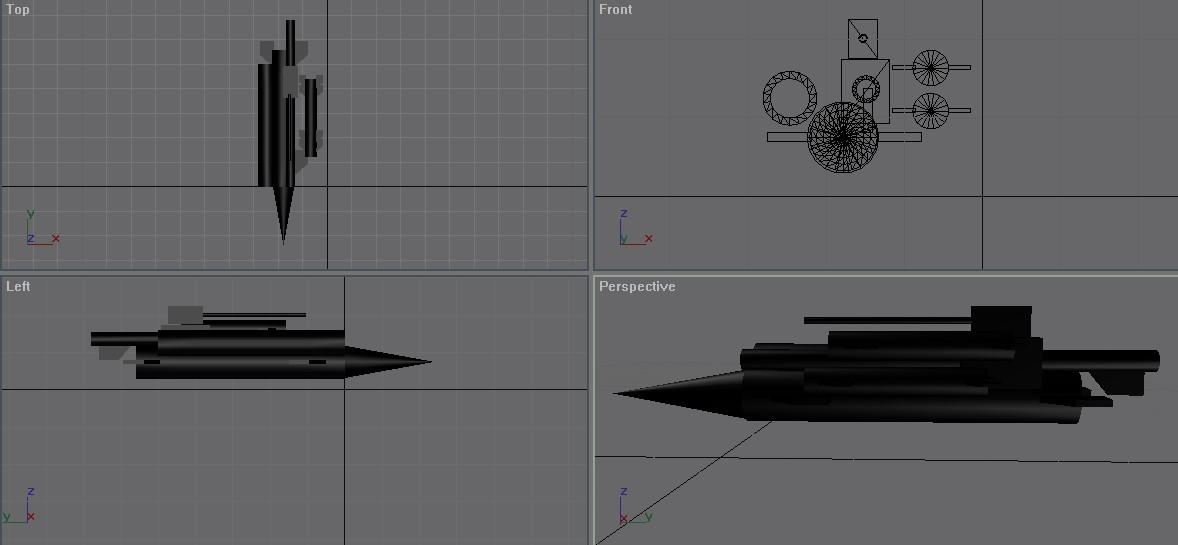Select the cone nose in Perspective viewport
1178x545 pixels.
coord(680,393)
